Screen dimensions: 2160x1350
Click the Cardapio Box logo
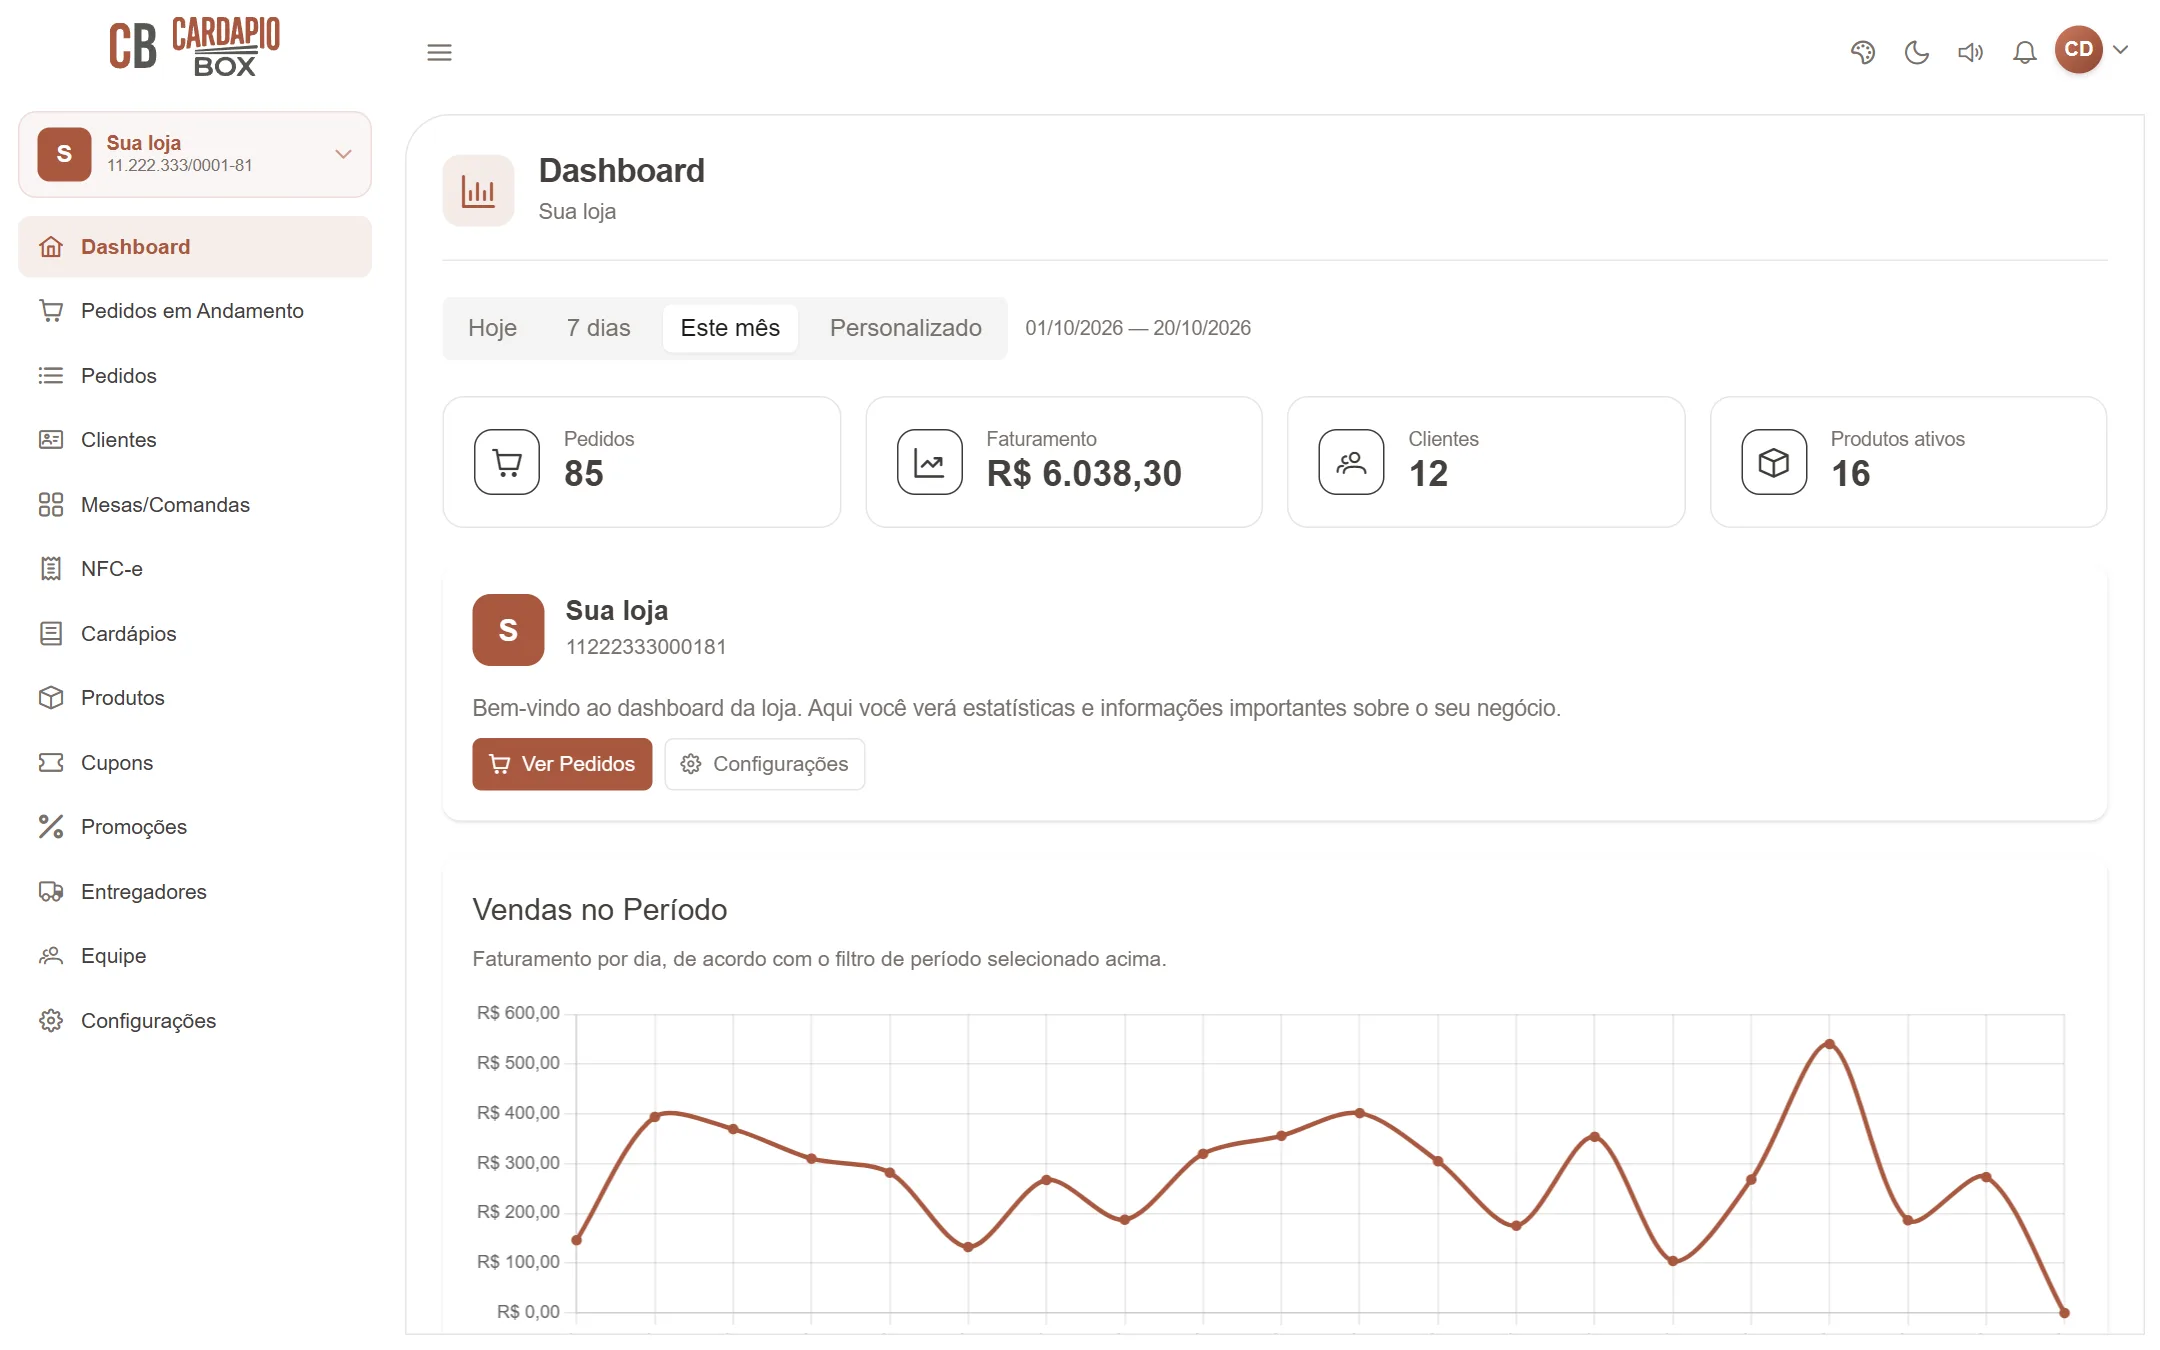click(194, 46)
